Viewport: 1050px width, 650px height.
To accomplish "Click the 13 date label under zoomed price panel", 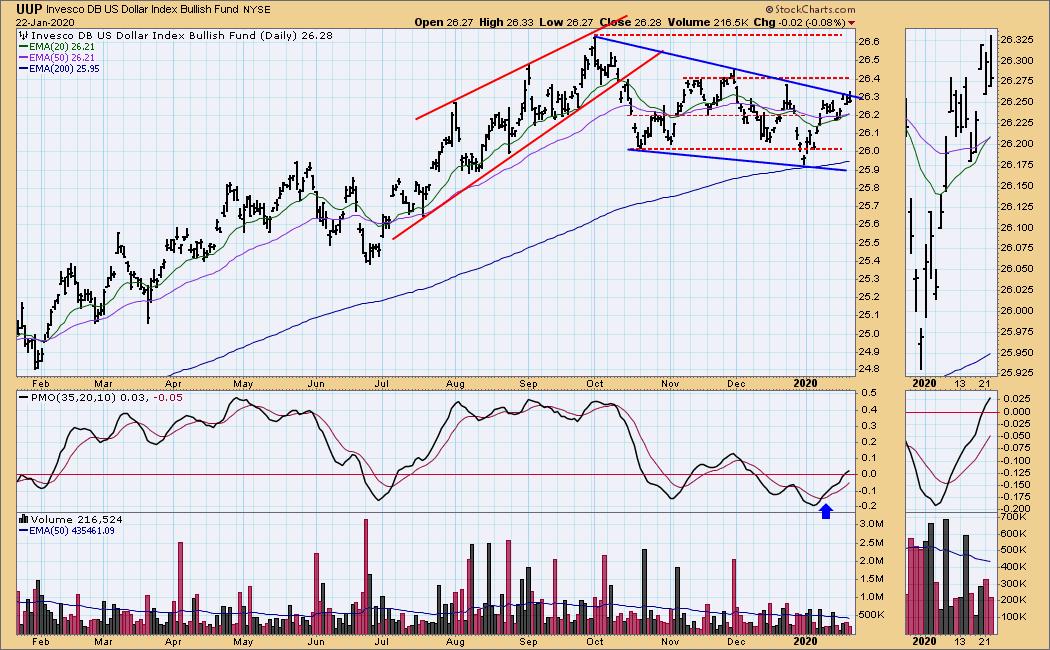I will coord(960,383).
